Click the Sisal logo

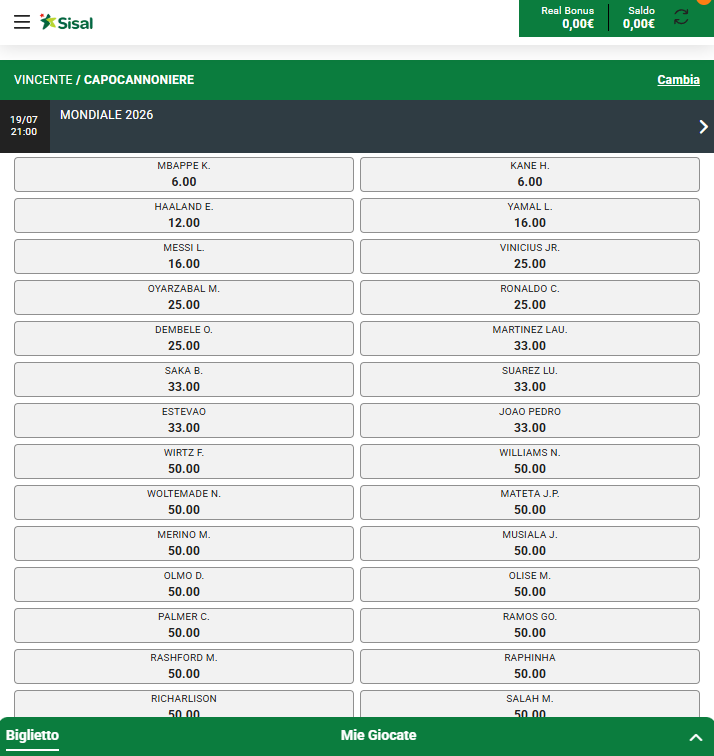pyautogui.click(x=67, y=22)
